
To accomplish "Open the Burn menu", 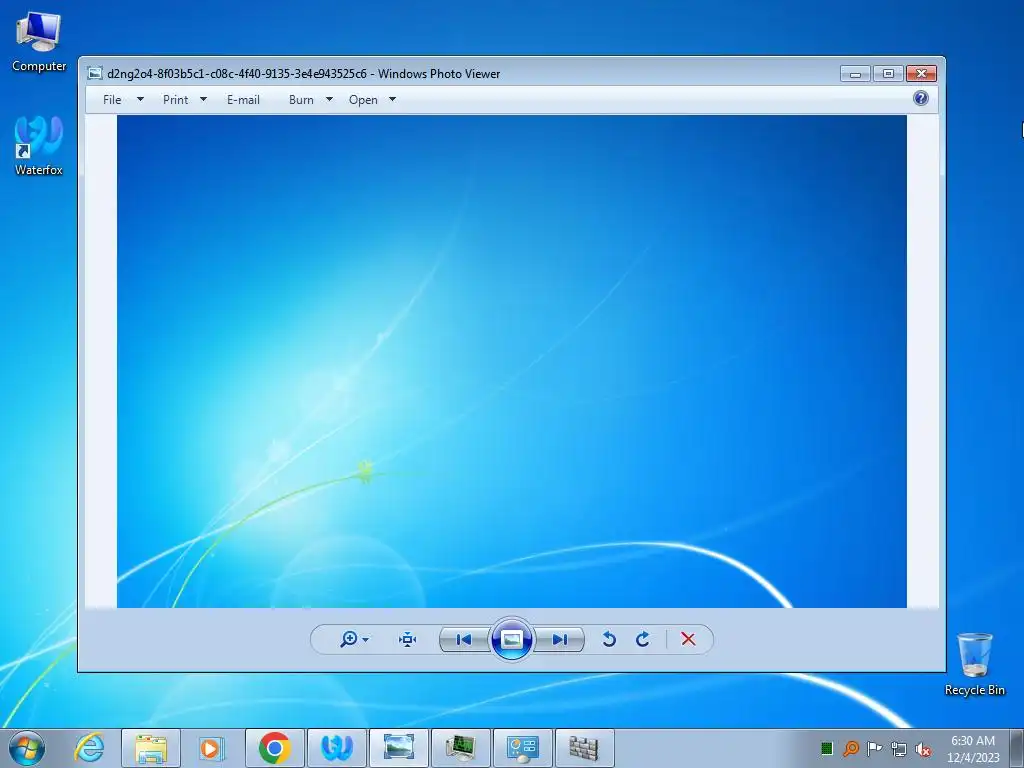I will point(301,100).
